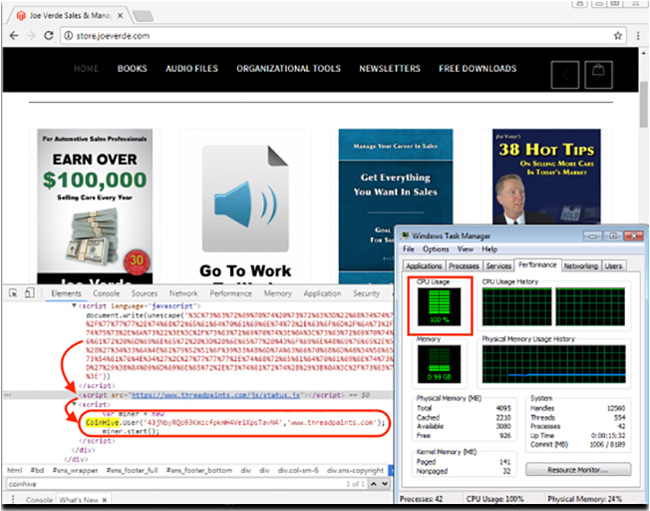Screen dimensions: 650x511
Task: Click the site info icon in address bar
Action: pyautogui.click(x=68, y=36)
